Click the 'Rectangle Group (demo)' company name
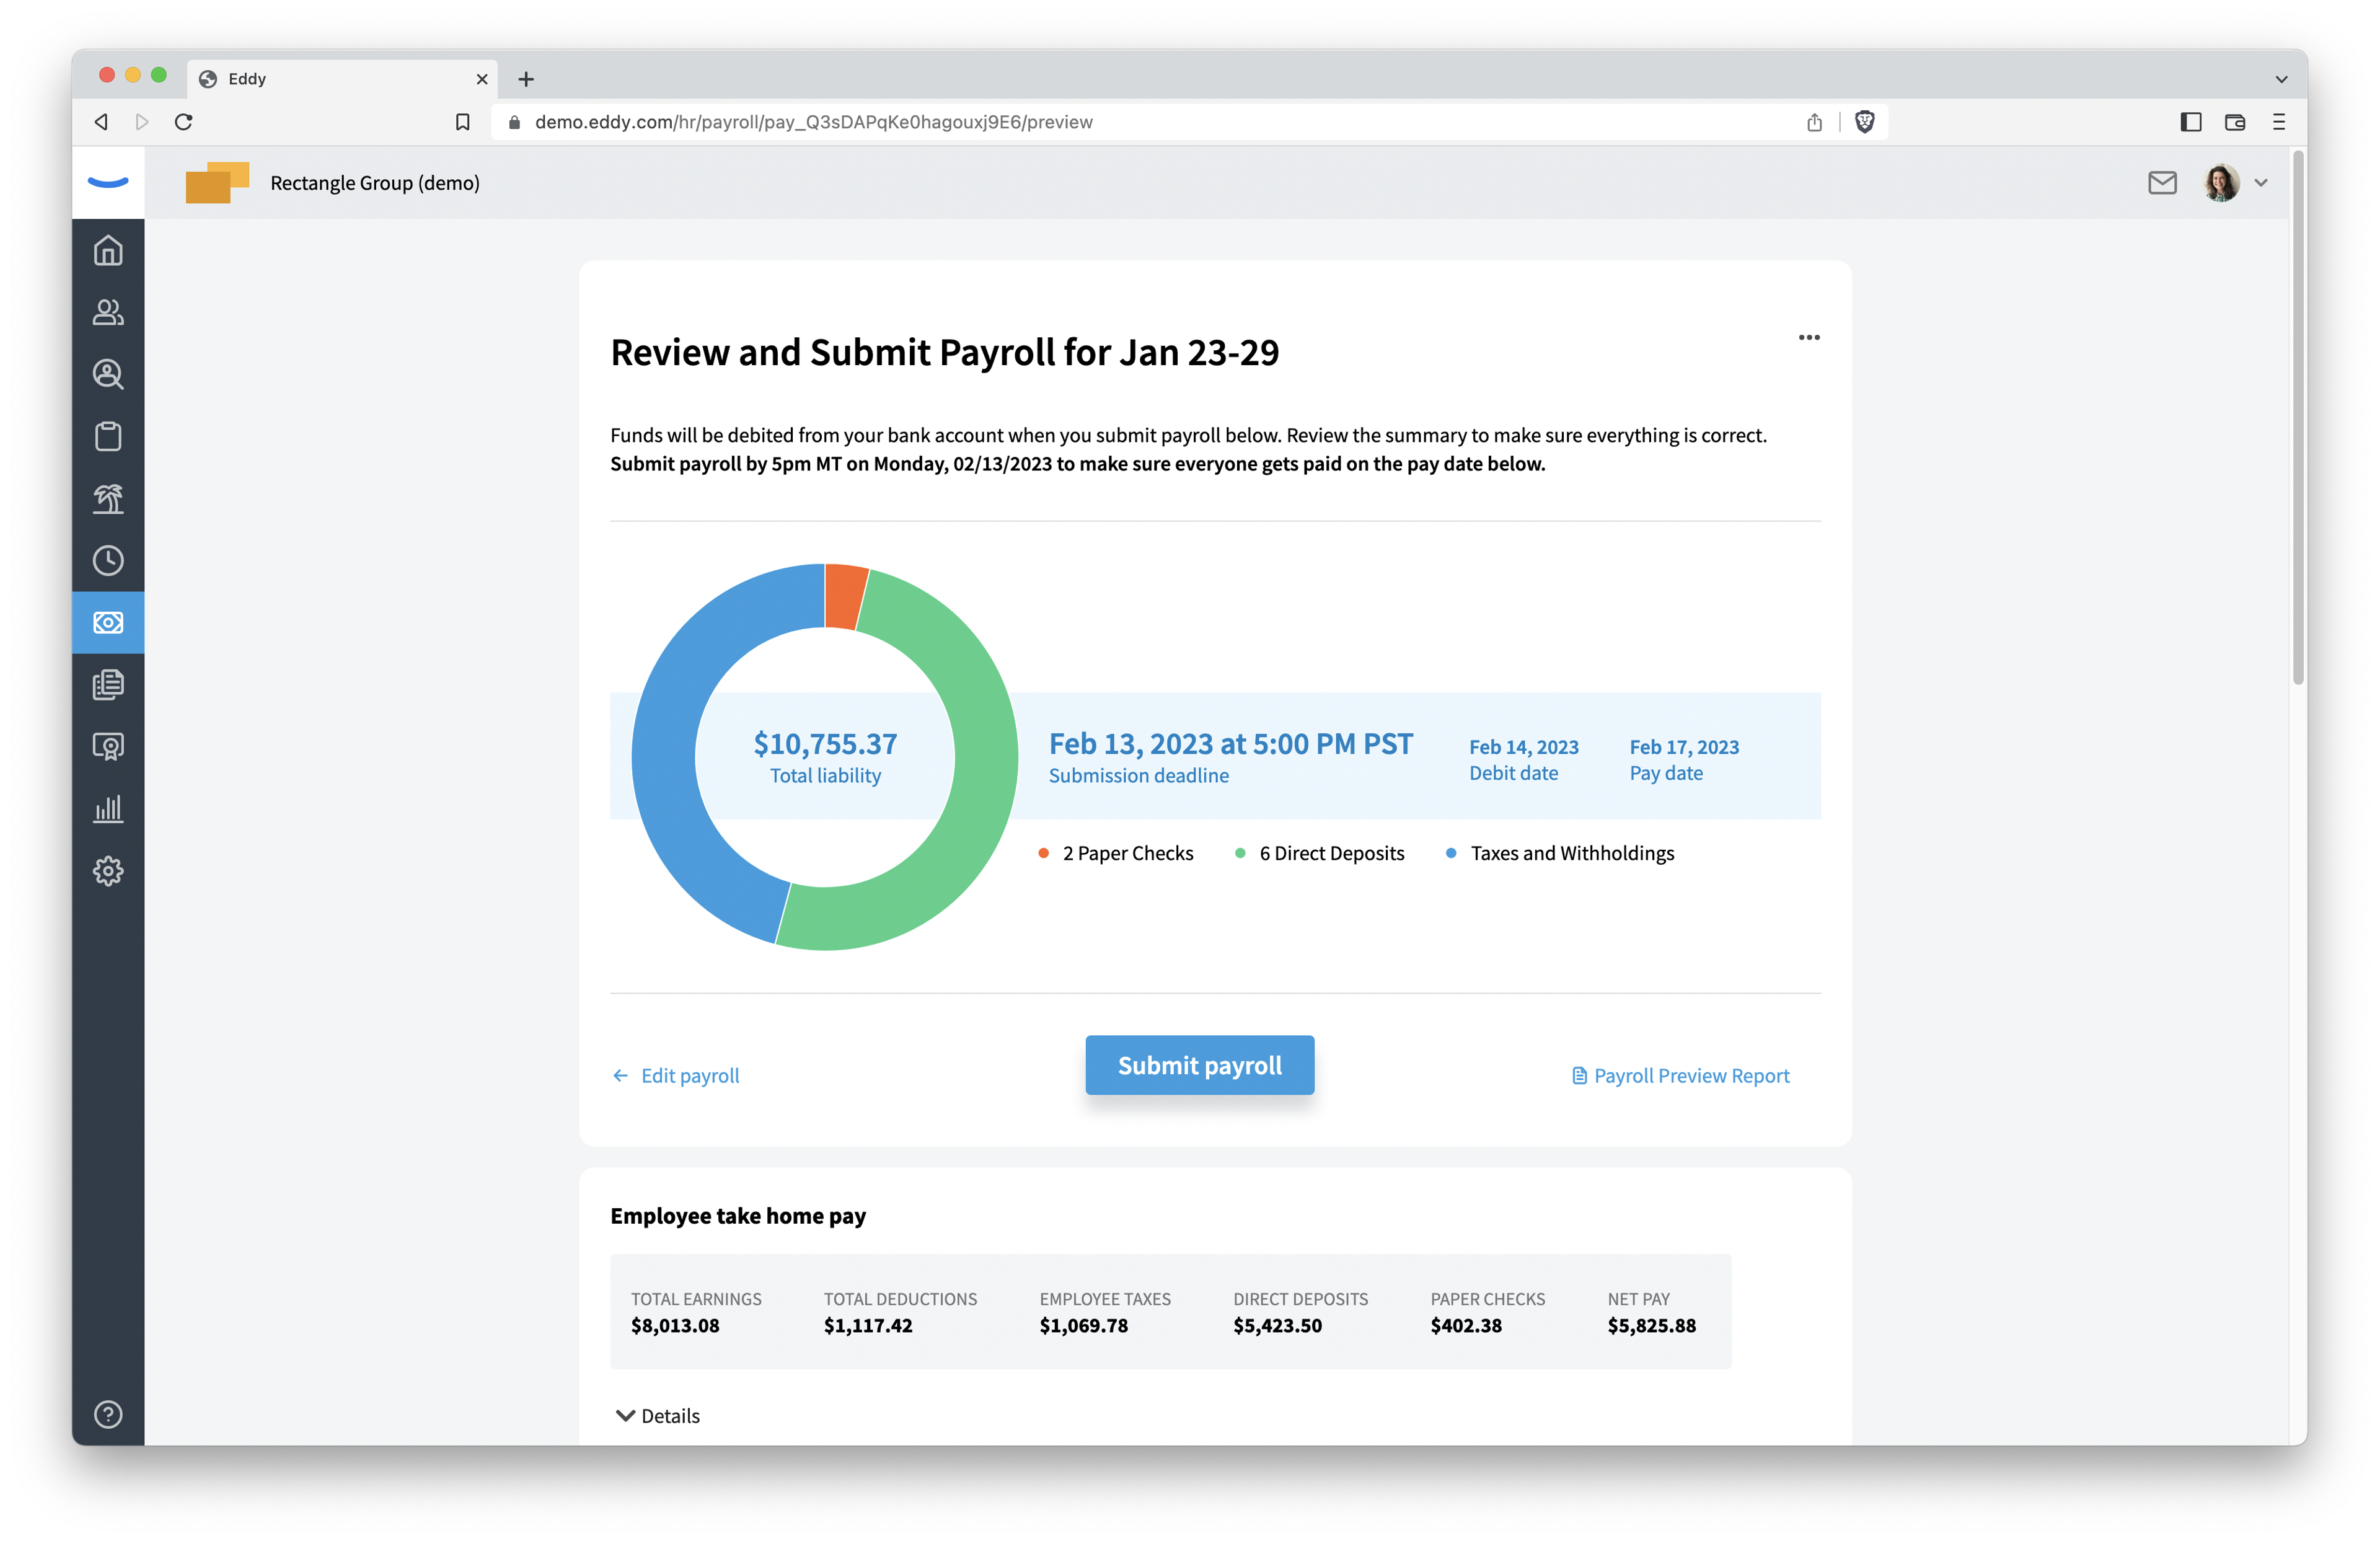Screen dimensions: 2380x1541 point(375,183)
